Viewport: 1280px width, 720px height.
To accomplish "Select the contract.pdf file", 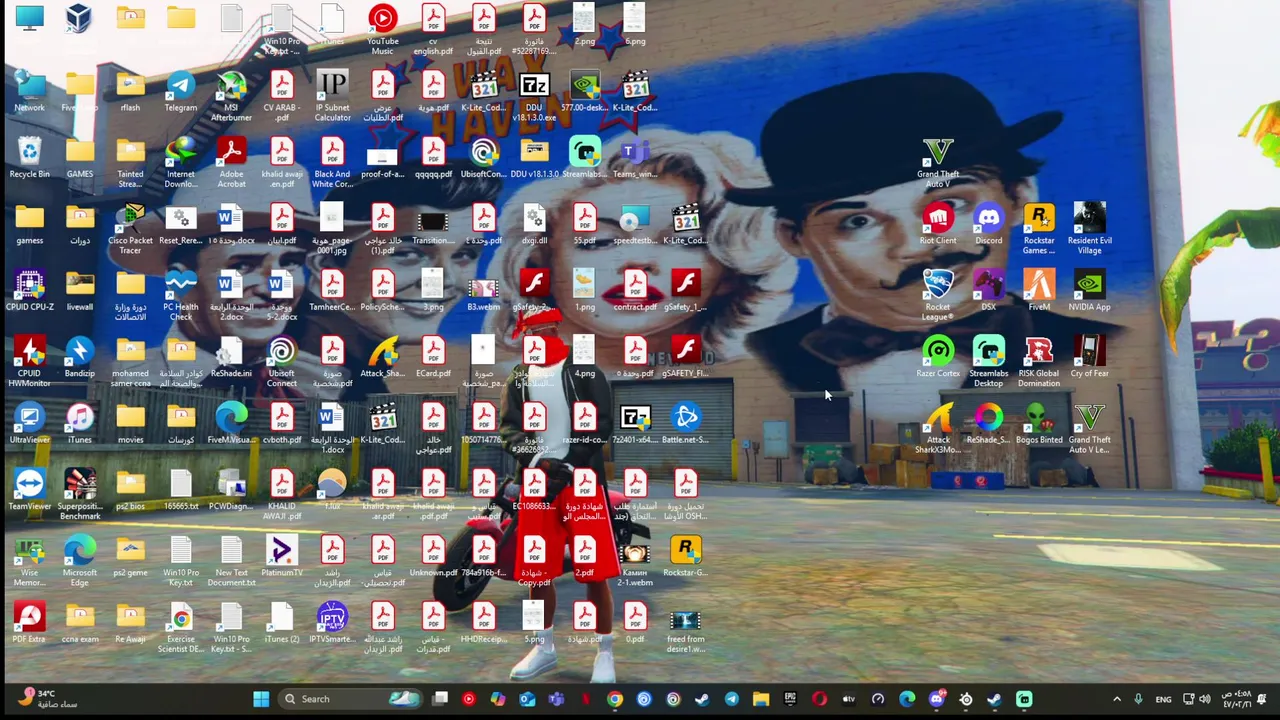I will 635,291.
